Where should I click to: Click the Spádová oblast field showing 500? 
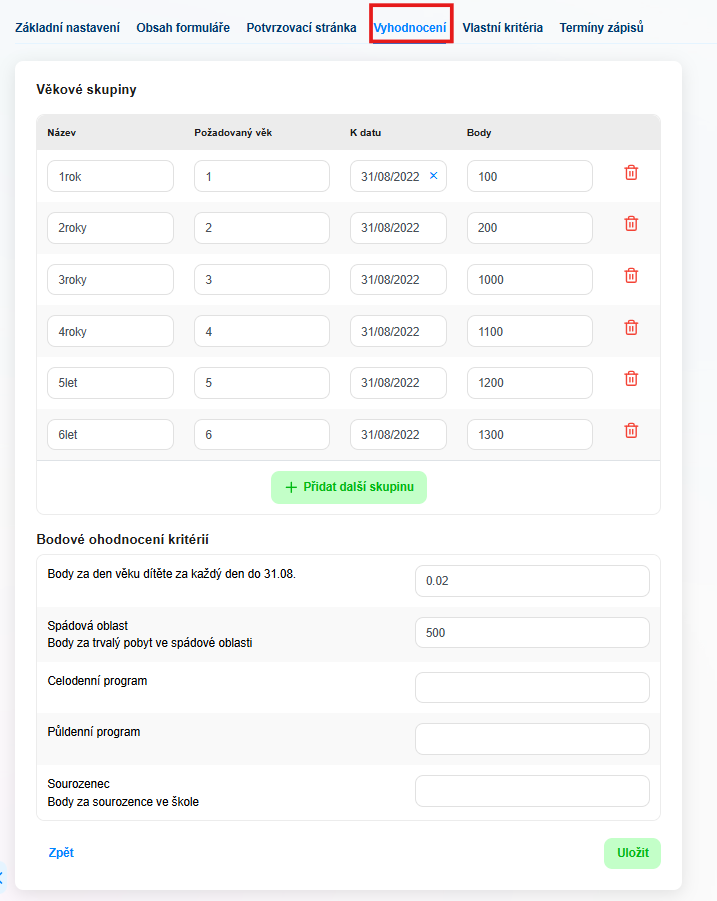coord(531,633)
